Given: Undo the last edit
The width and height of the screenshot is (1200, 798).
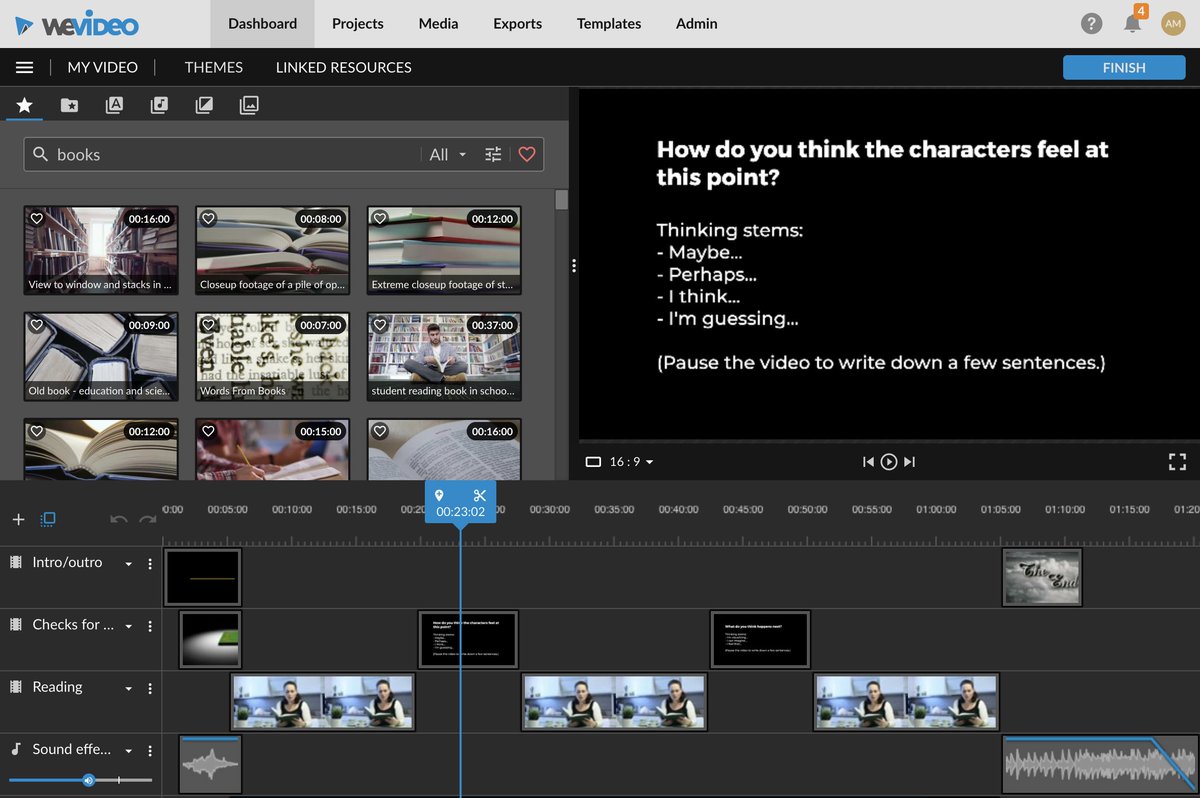Looking at the screenshot, I should [119, 519].
